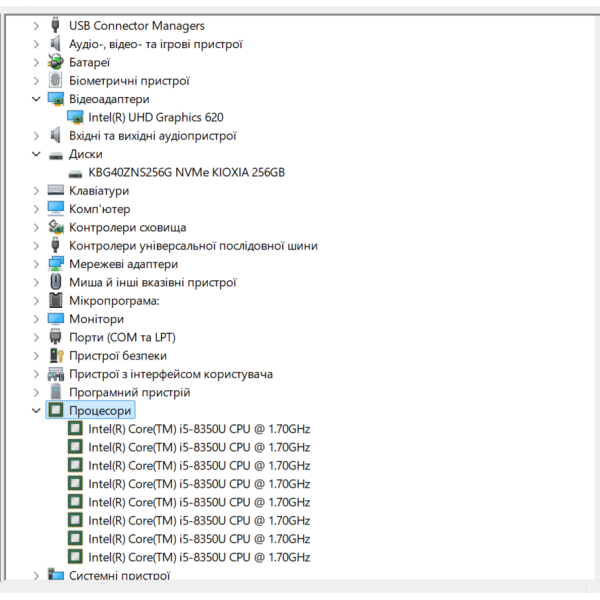Image resolution: width=600 pixels, height=600 pixels.
Task: Click the Пристрої з інтерфейсом користувача icon
Action: 55,374
